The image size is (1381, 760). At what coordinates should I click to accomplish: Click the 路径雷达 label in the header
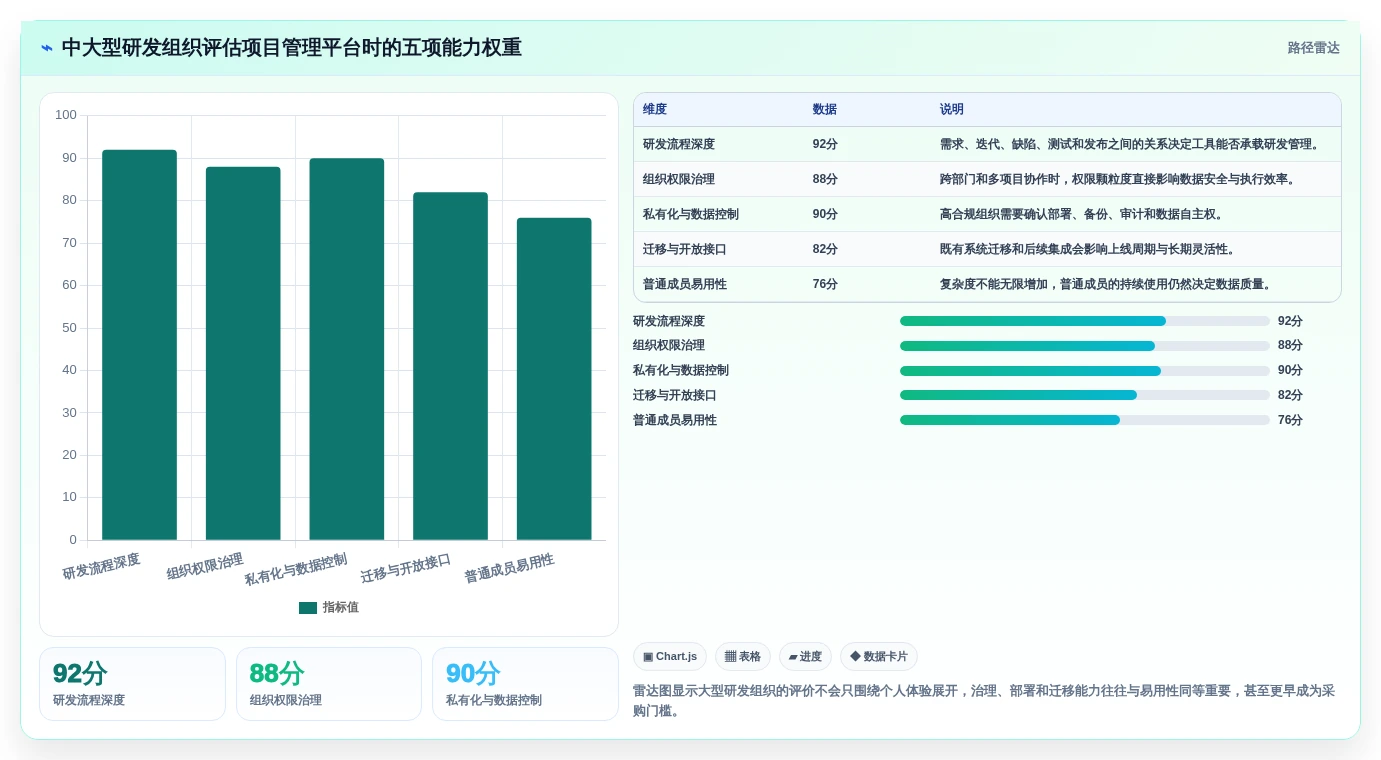click(1313, 48)
